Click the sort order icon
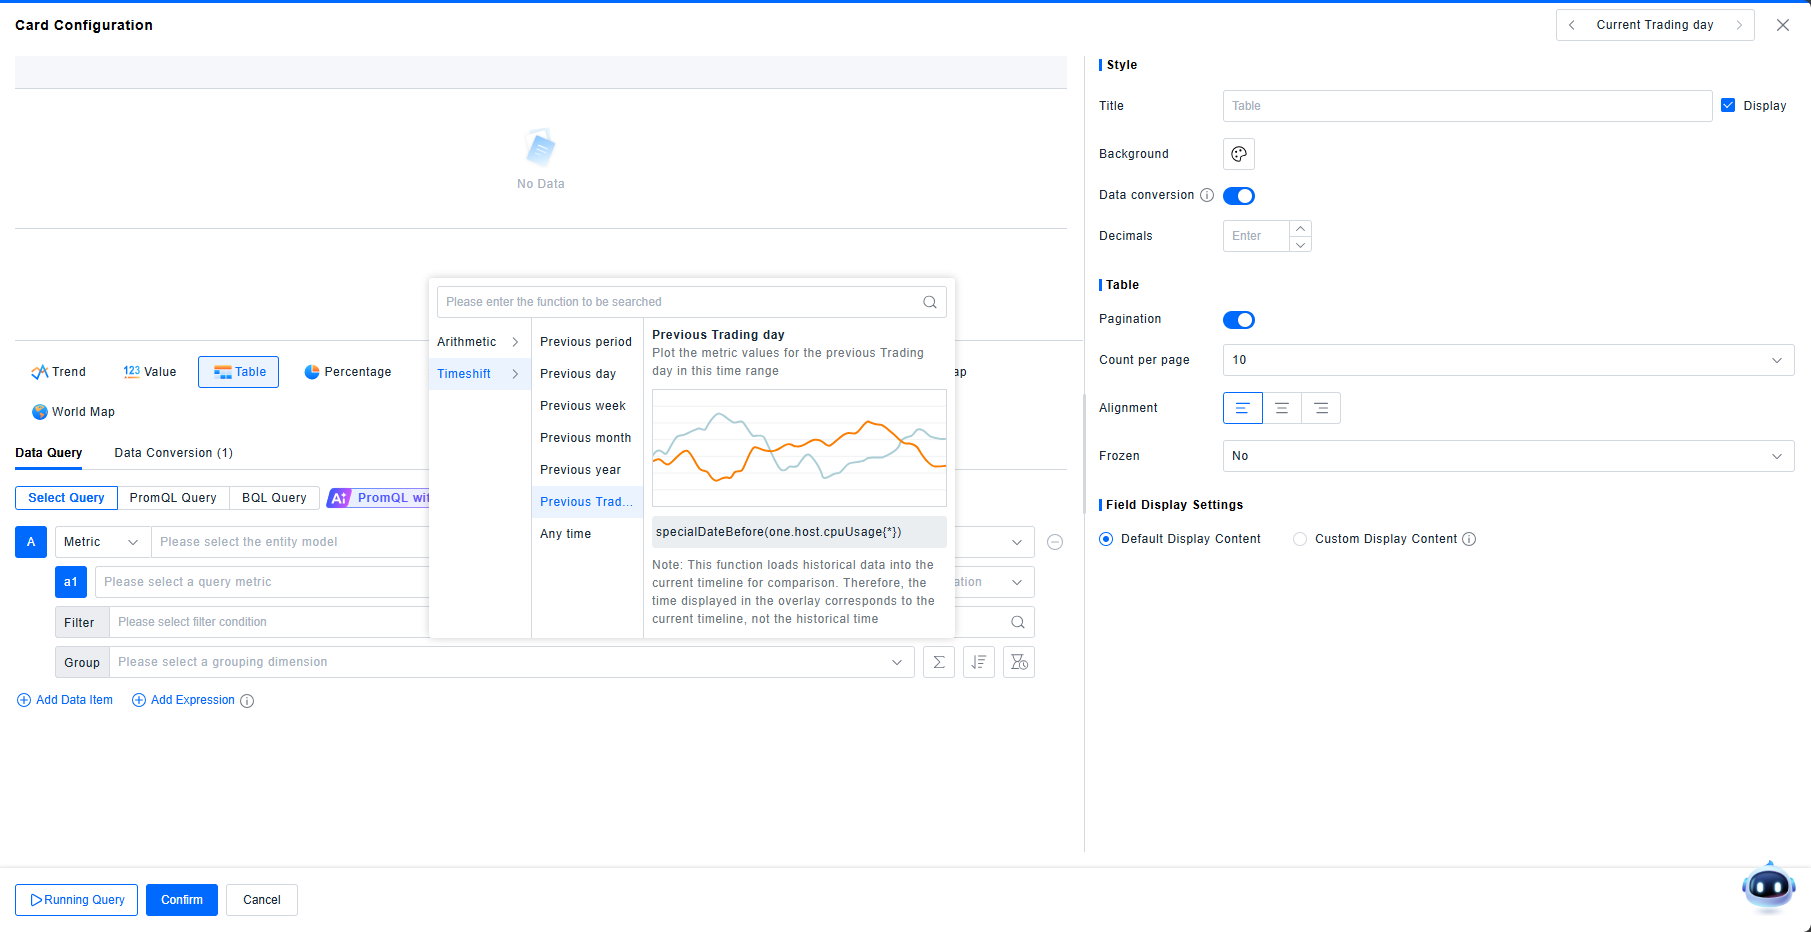Image resolution: width=1811 pixels, height=932 pixels. (x=978, y=662)
